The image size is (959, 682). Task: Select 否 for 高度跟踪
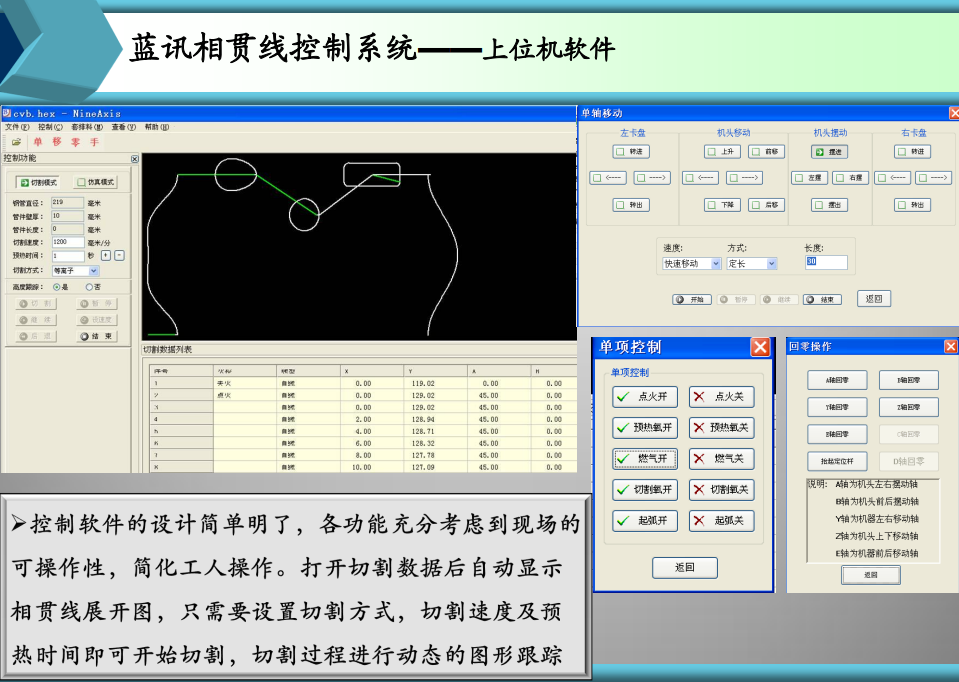(x=89, y=287)
